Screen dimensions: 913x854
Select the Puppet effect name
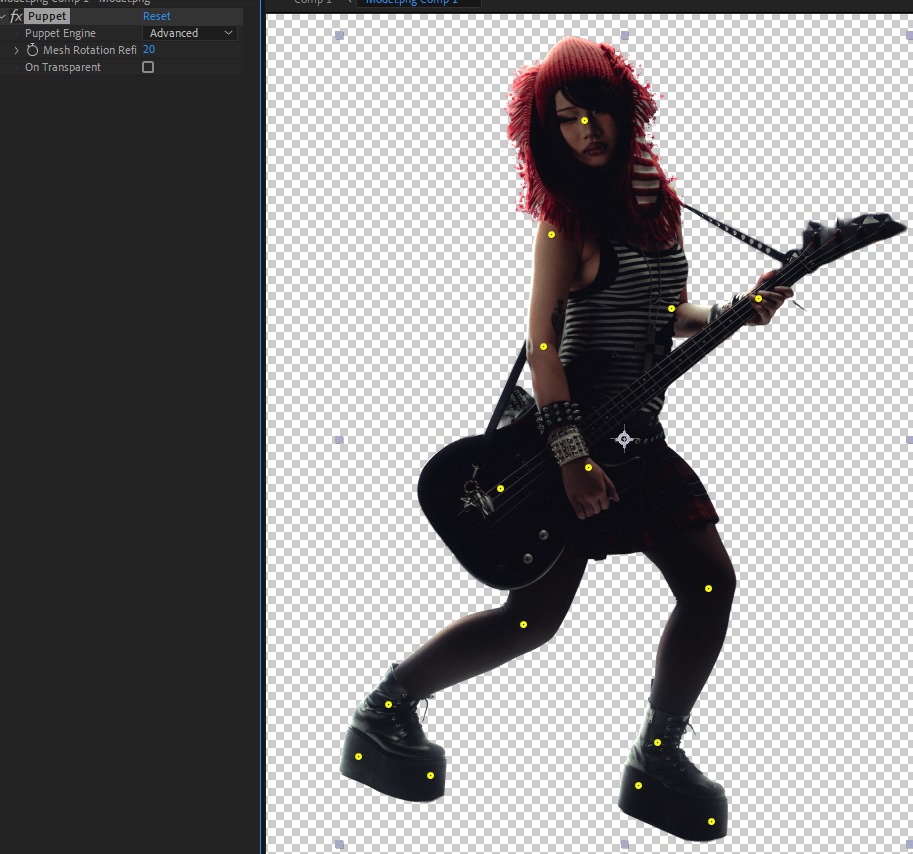(x=47, y=16)
